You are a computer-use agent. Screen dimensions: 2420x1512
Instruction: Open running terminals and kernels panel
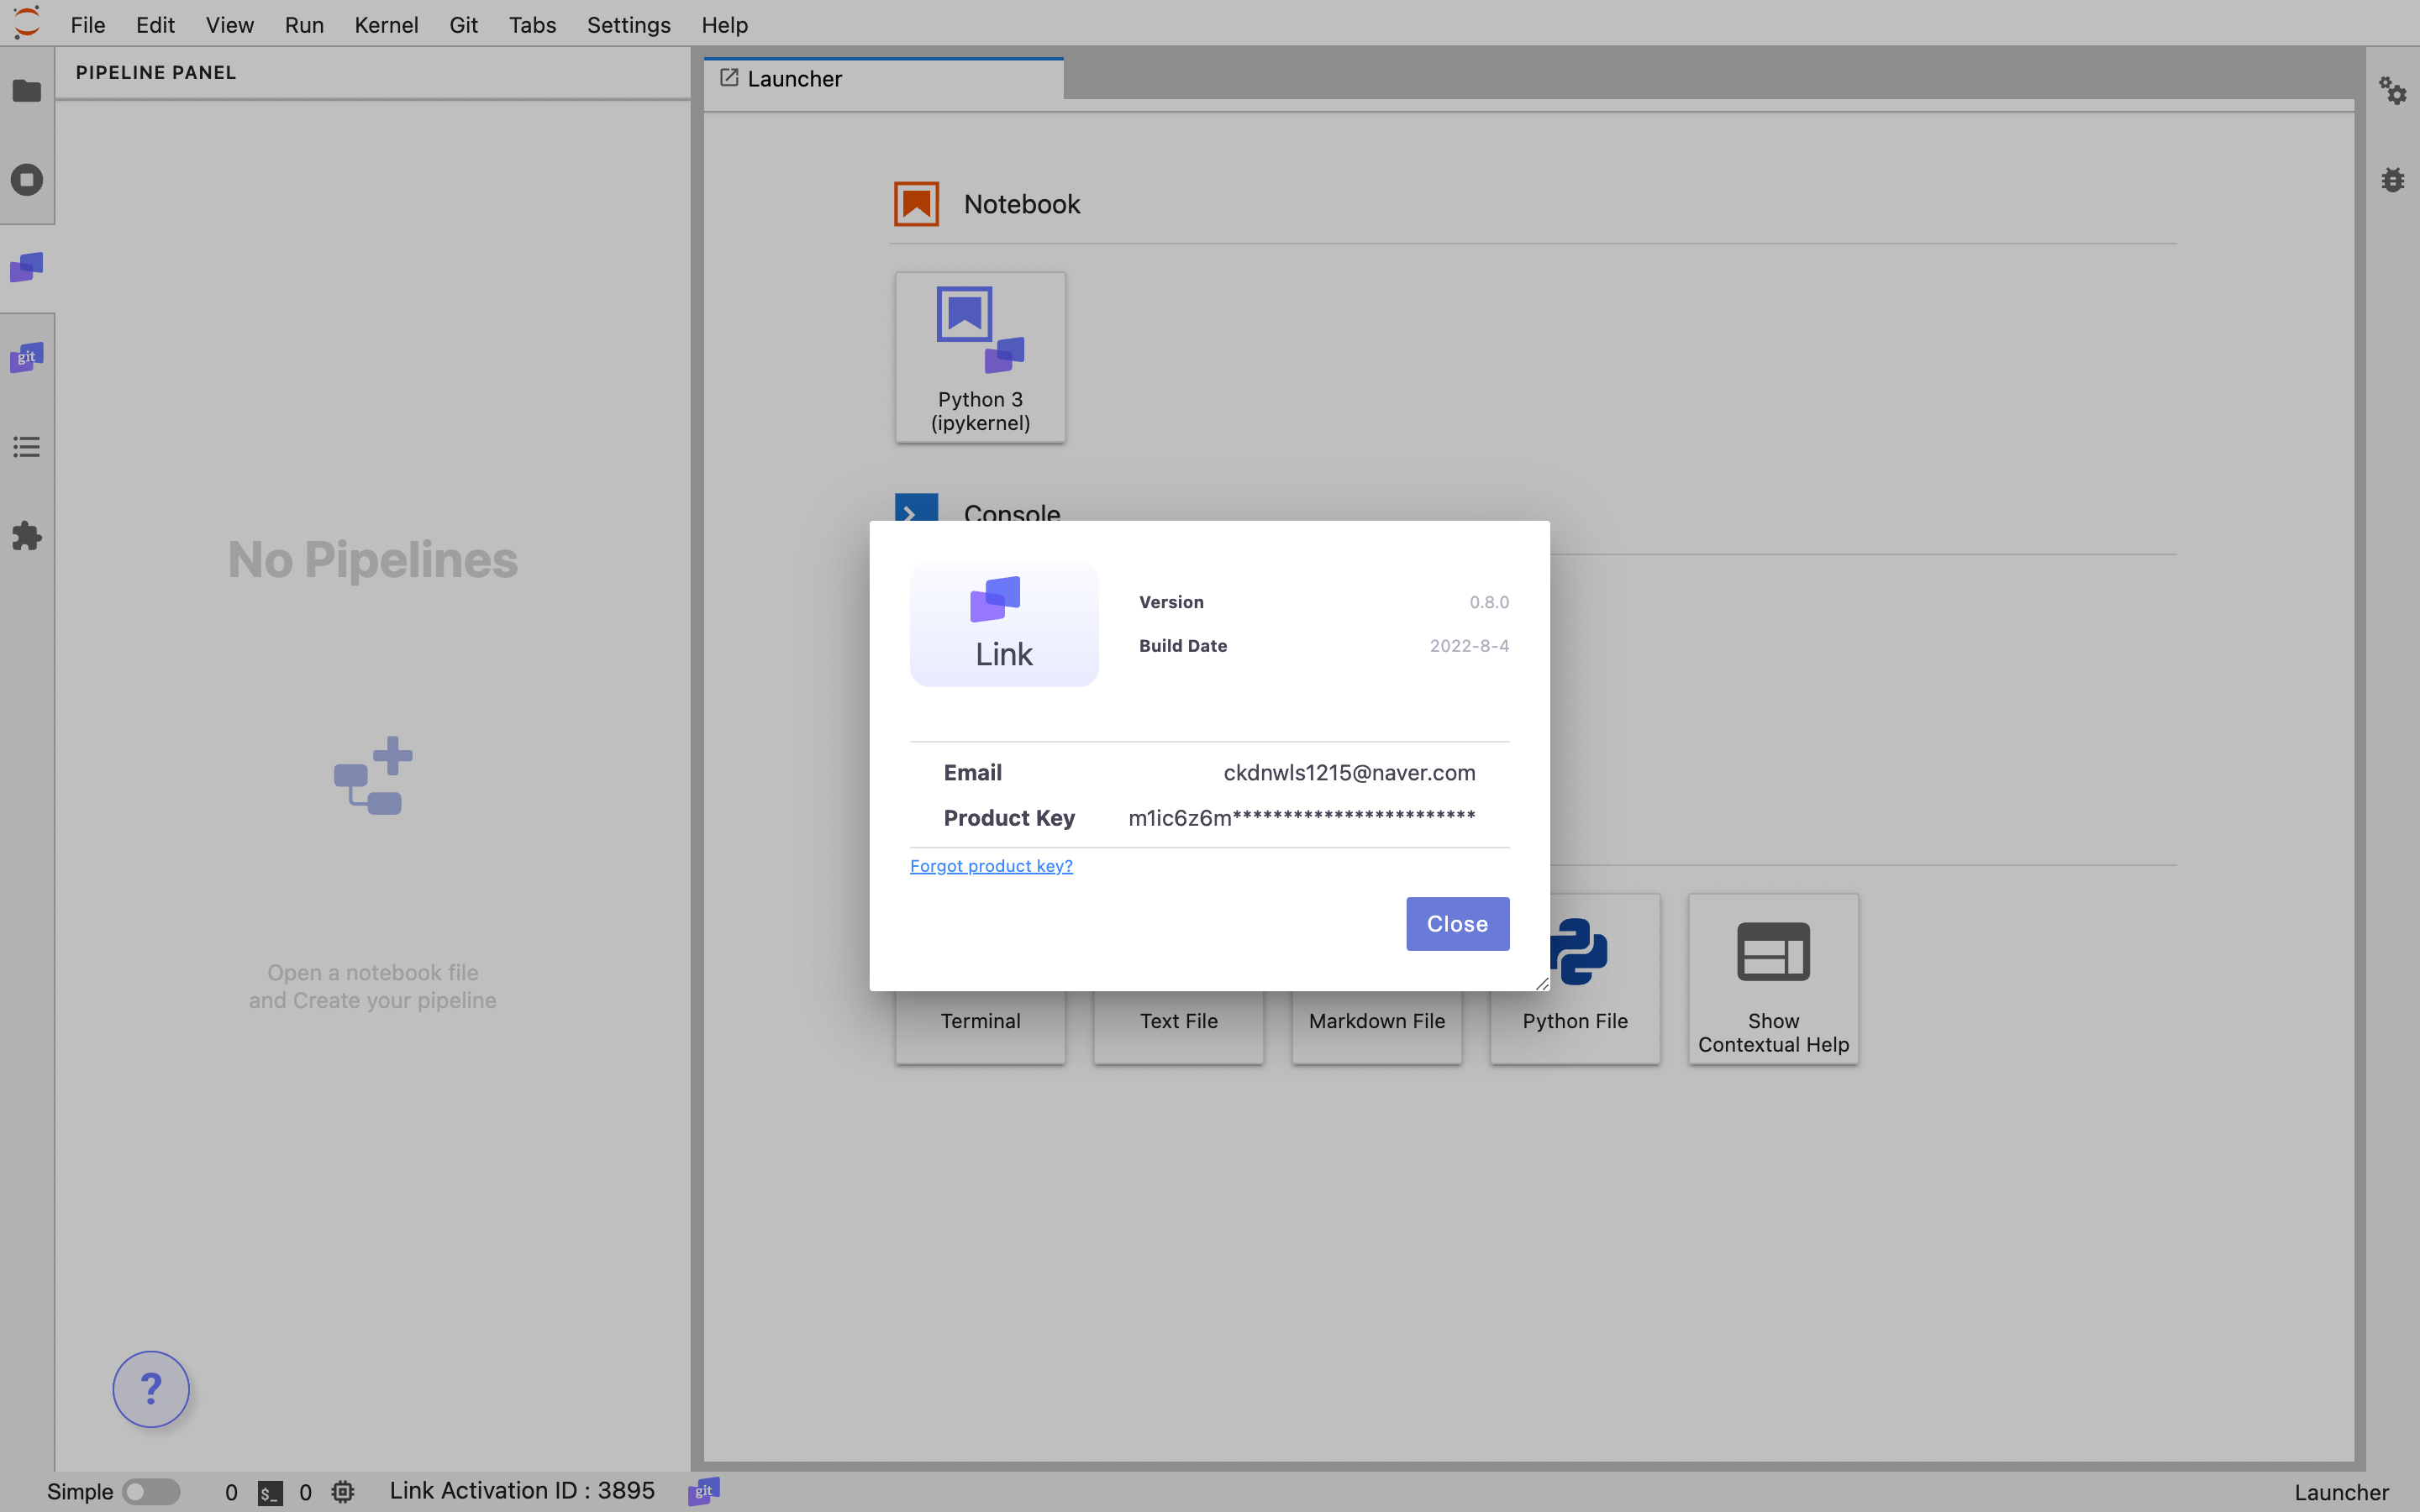(27, 180)
